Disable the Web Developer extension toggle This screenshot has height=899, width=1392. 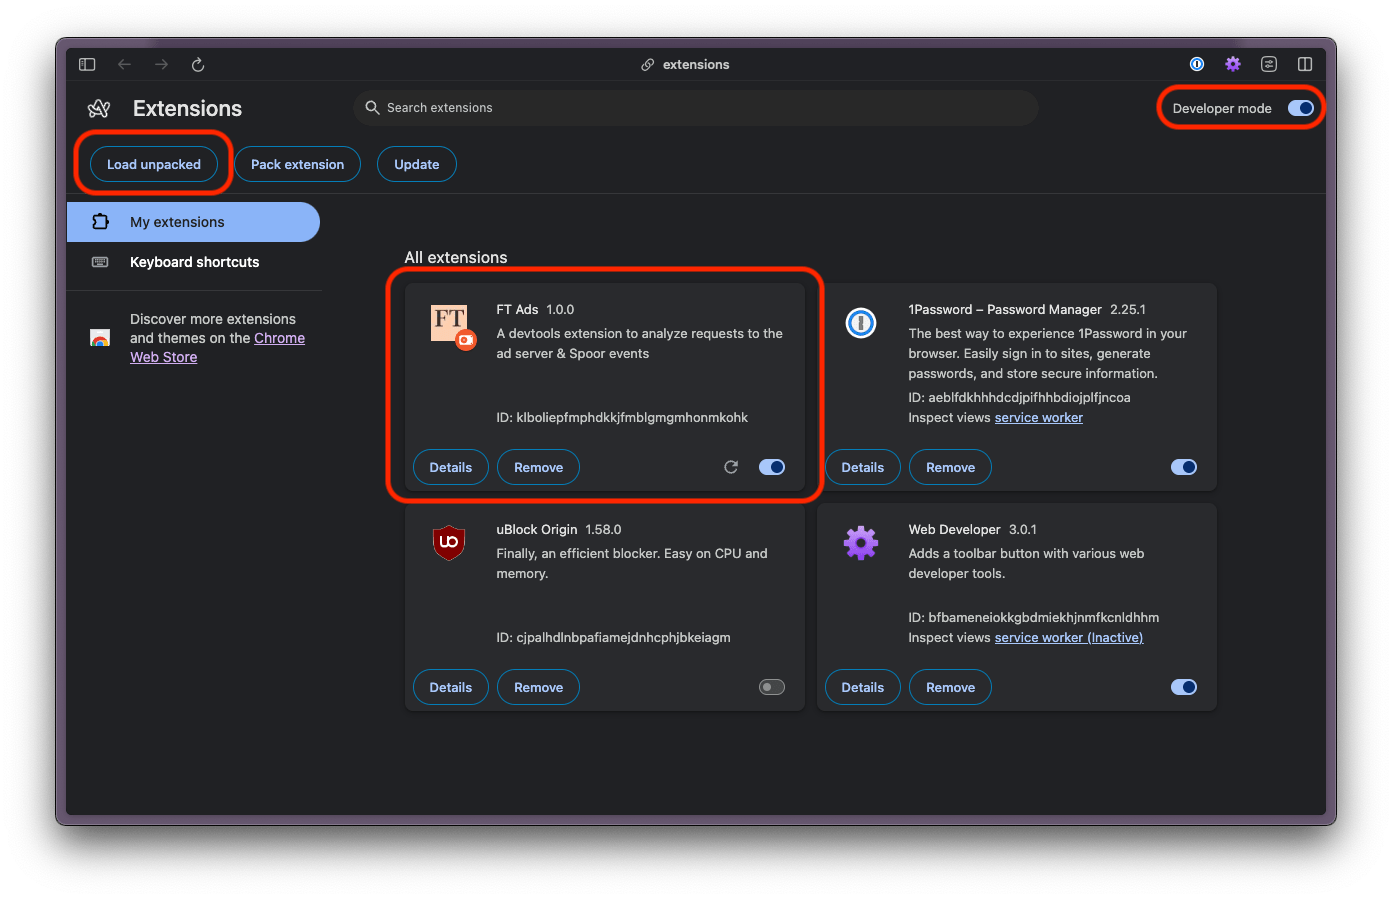point(1184,687)
